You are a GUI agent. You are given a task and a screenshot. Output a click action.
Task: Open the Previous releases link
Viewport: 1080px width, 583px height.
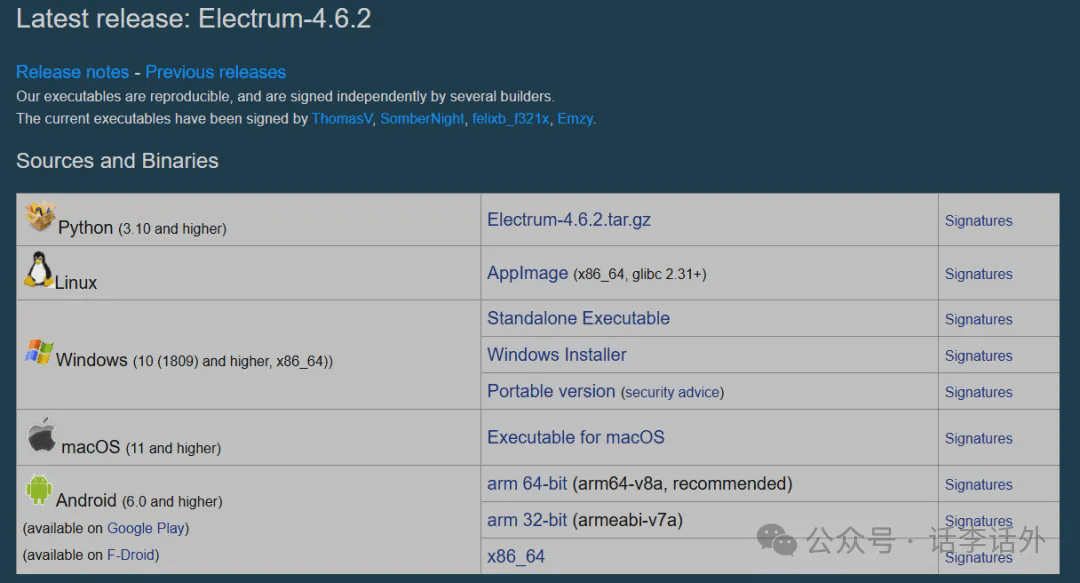click(215, 72)
